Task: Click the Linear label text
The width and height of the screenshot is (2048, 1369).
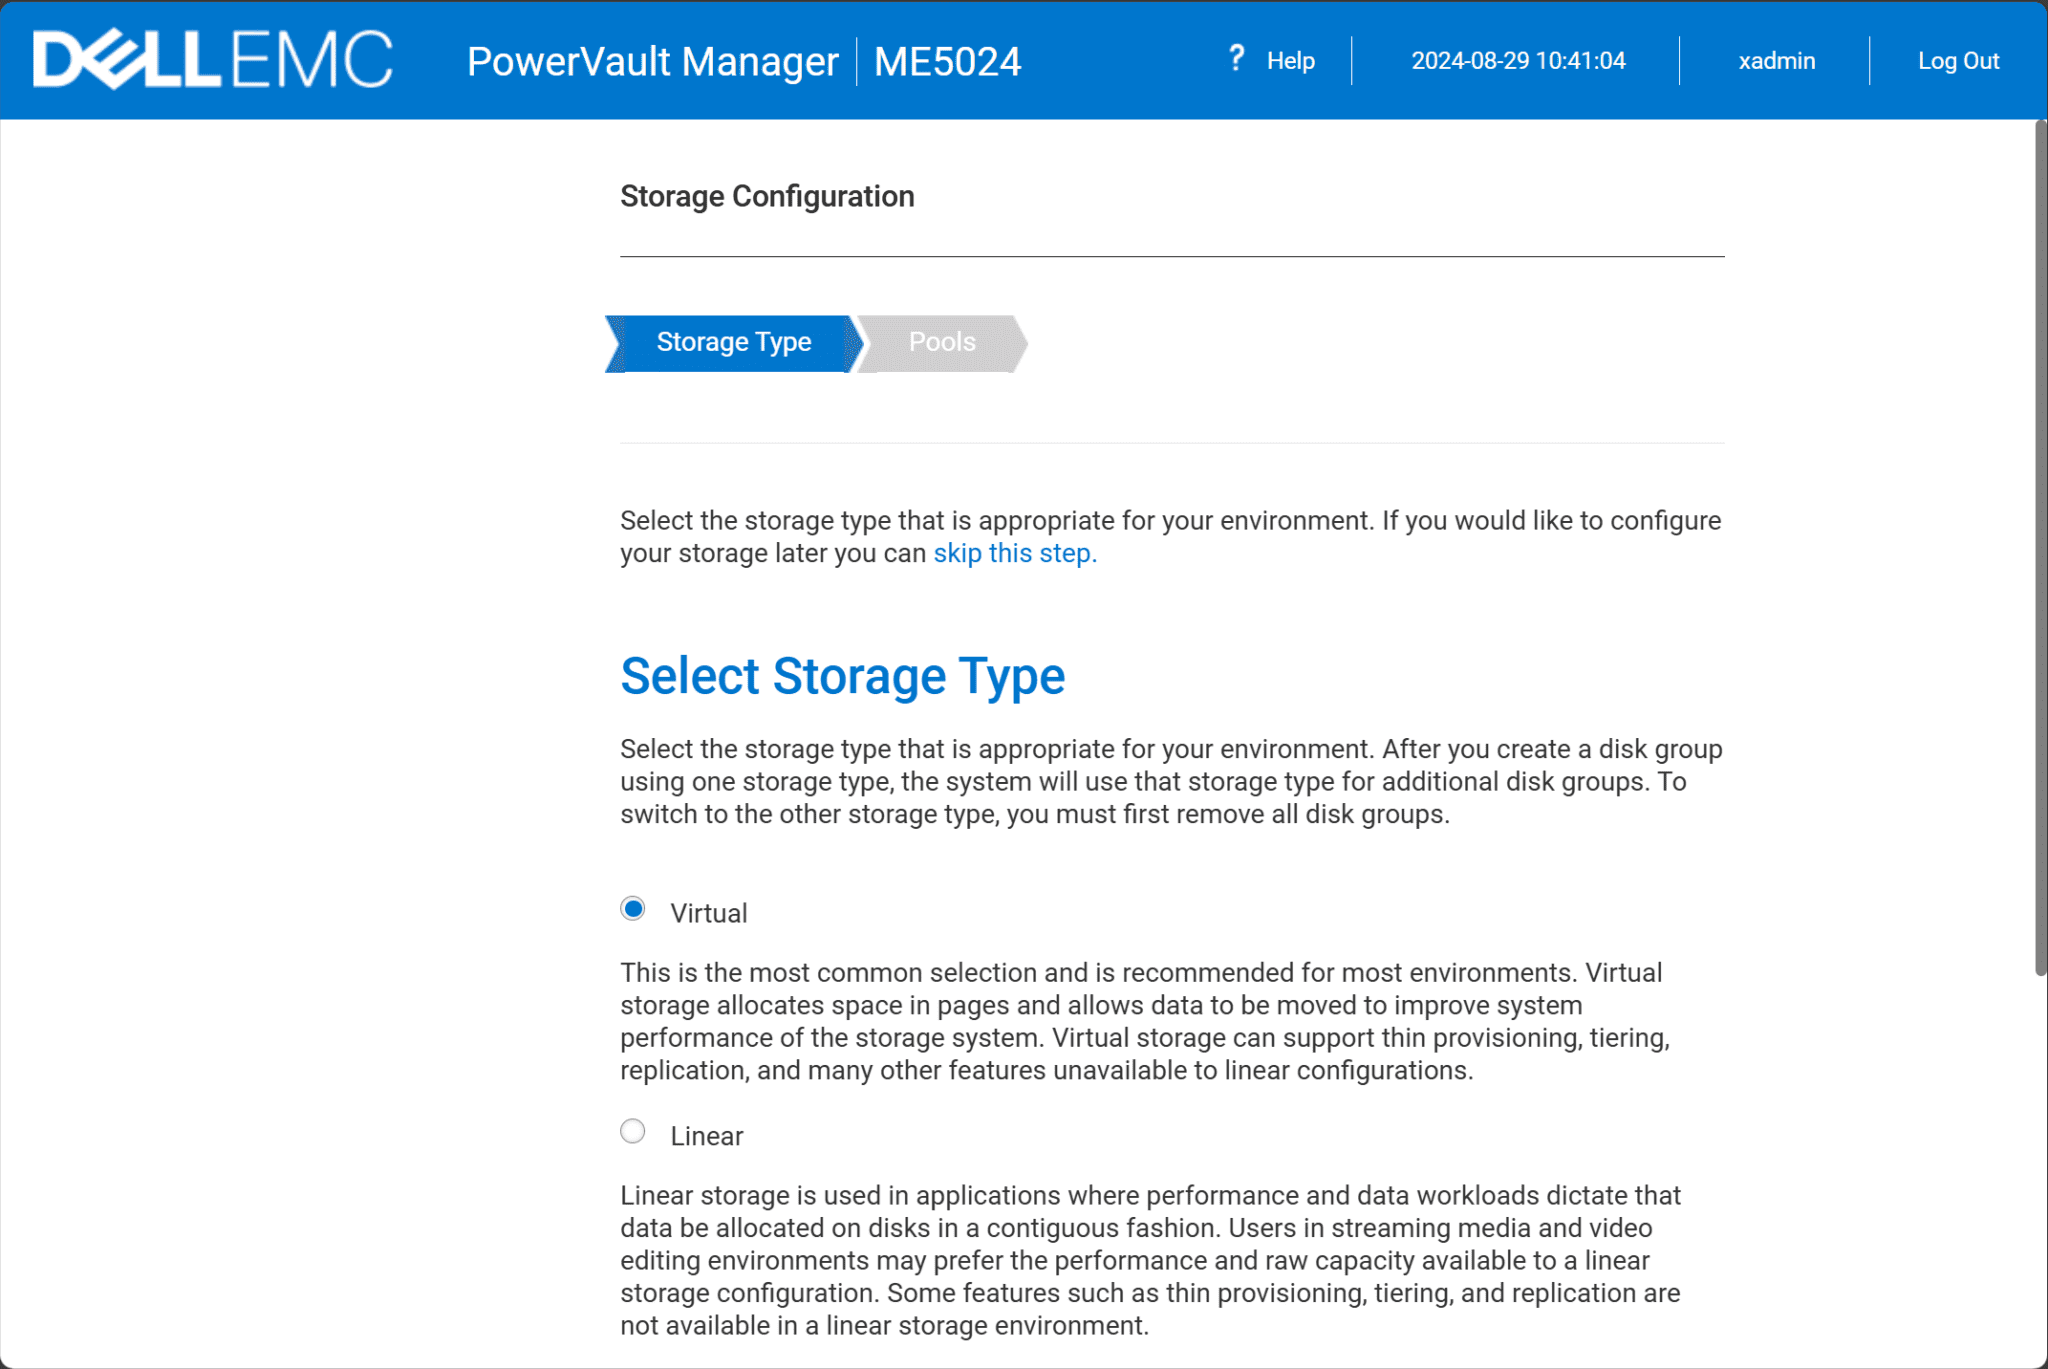Action: click(x=706, y=1135)
